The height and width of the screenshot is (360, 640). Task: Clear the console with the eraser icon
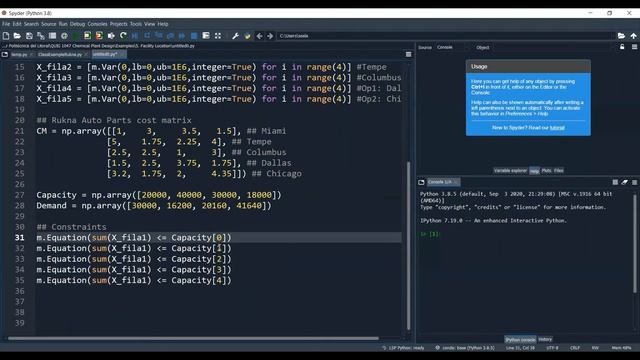(x=624, y=182)
